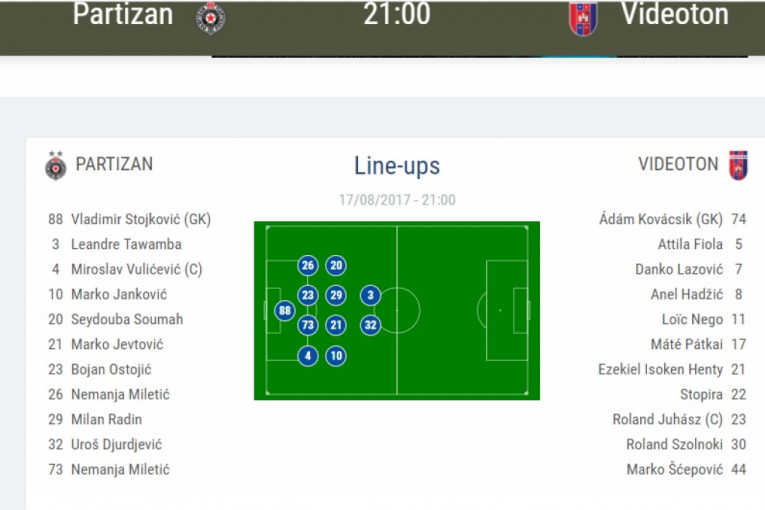This screenshot has height=510, width=765.
Task: Click the Partizan team name in the header
Action: point(123,15)
